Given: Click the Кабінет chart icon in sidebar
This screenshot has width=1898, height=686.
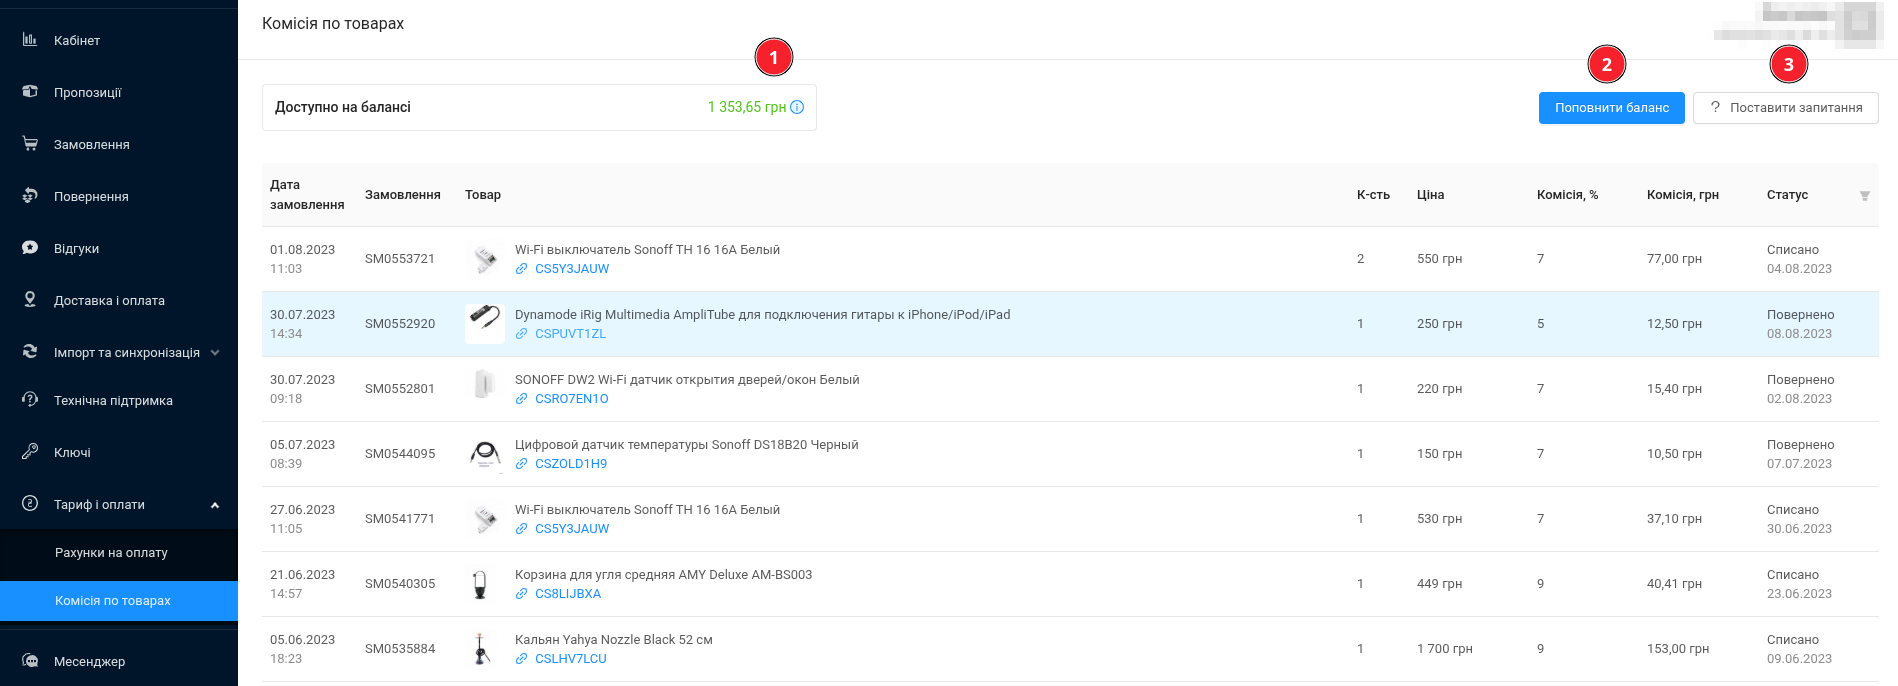Looking at the screenshot, I should (x=30, y=40).
